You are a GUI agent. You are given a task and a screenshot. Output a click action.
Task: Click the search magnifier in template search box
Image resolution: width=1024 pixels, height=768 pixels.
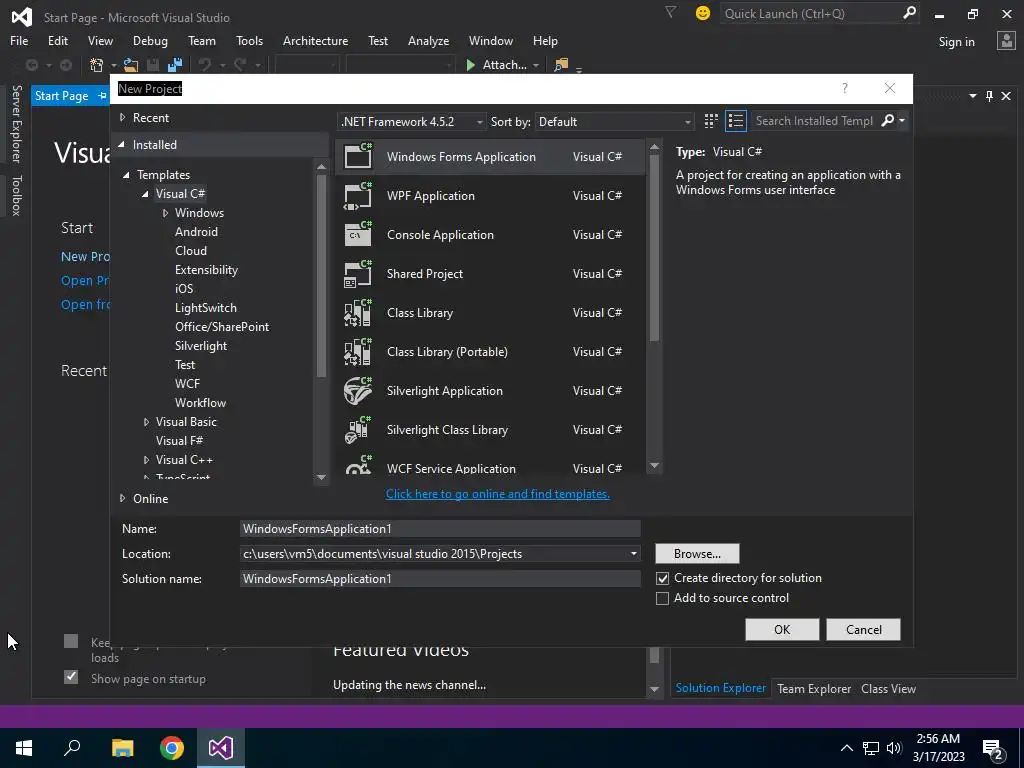(x=888, y=121)
